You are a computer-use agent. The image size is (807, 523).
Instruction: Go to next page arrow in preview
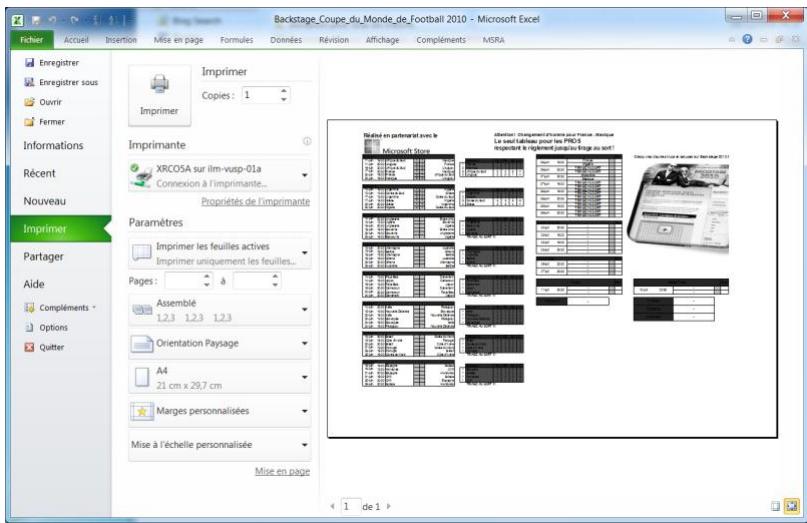point(389,507)
